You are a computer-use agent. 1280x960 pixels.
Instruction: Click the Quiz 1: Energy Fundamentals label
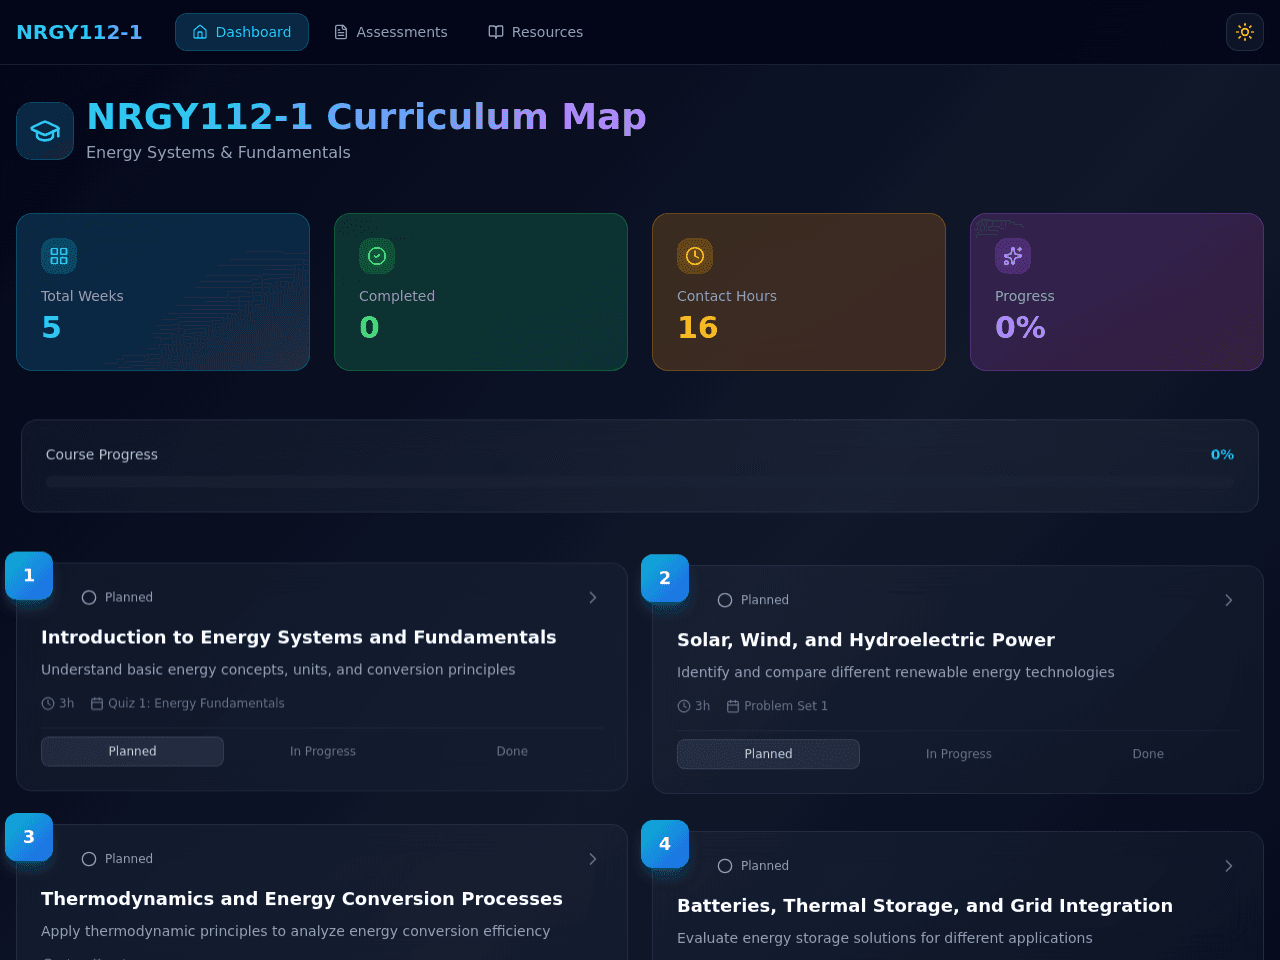coord(196,704)
